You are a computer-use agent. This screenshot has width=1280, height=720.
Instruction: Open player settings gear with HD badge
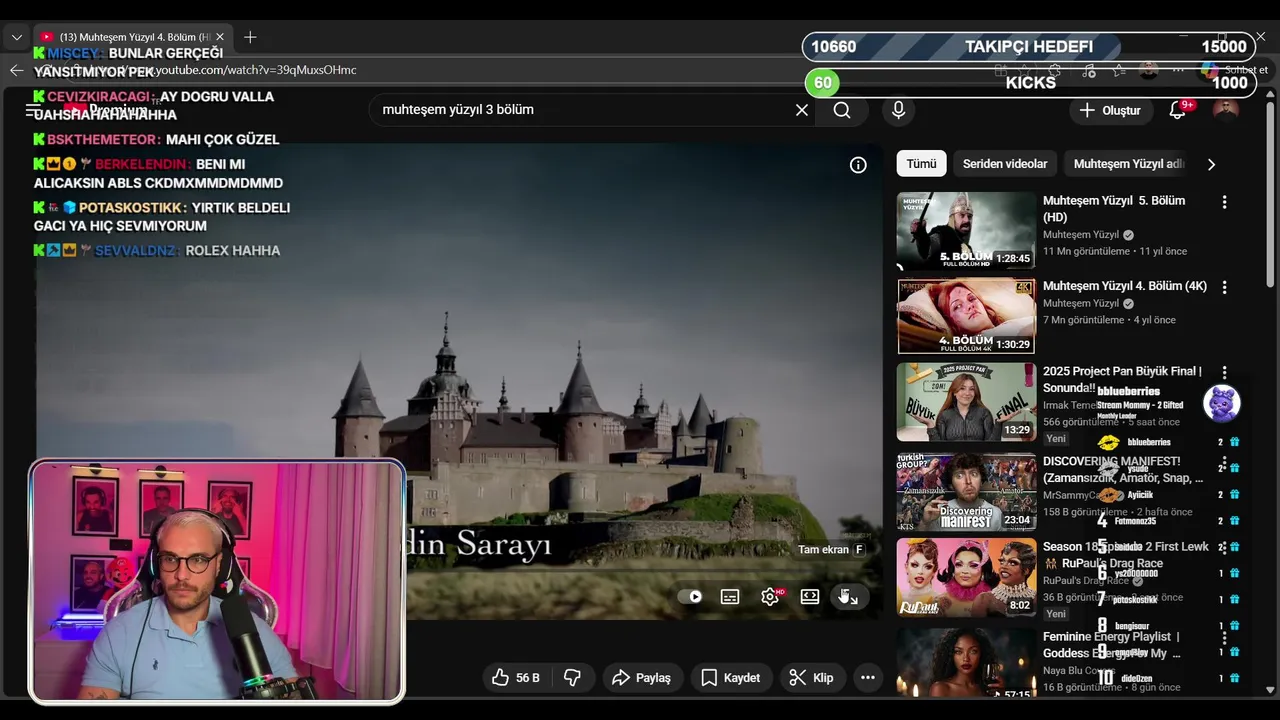770,596
